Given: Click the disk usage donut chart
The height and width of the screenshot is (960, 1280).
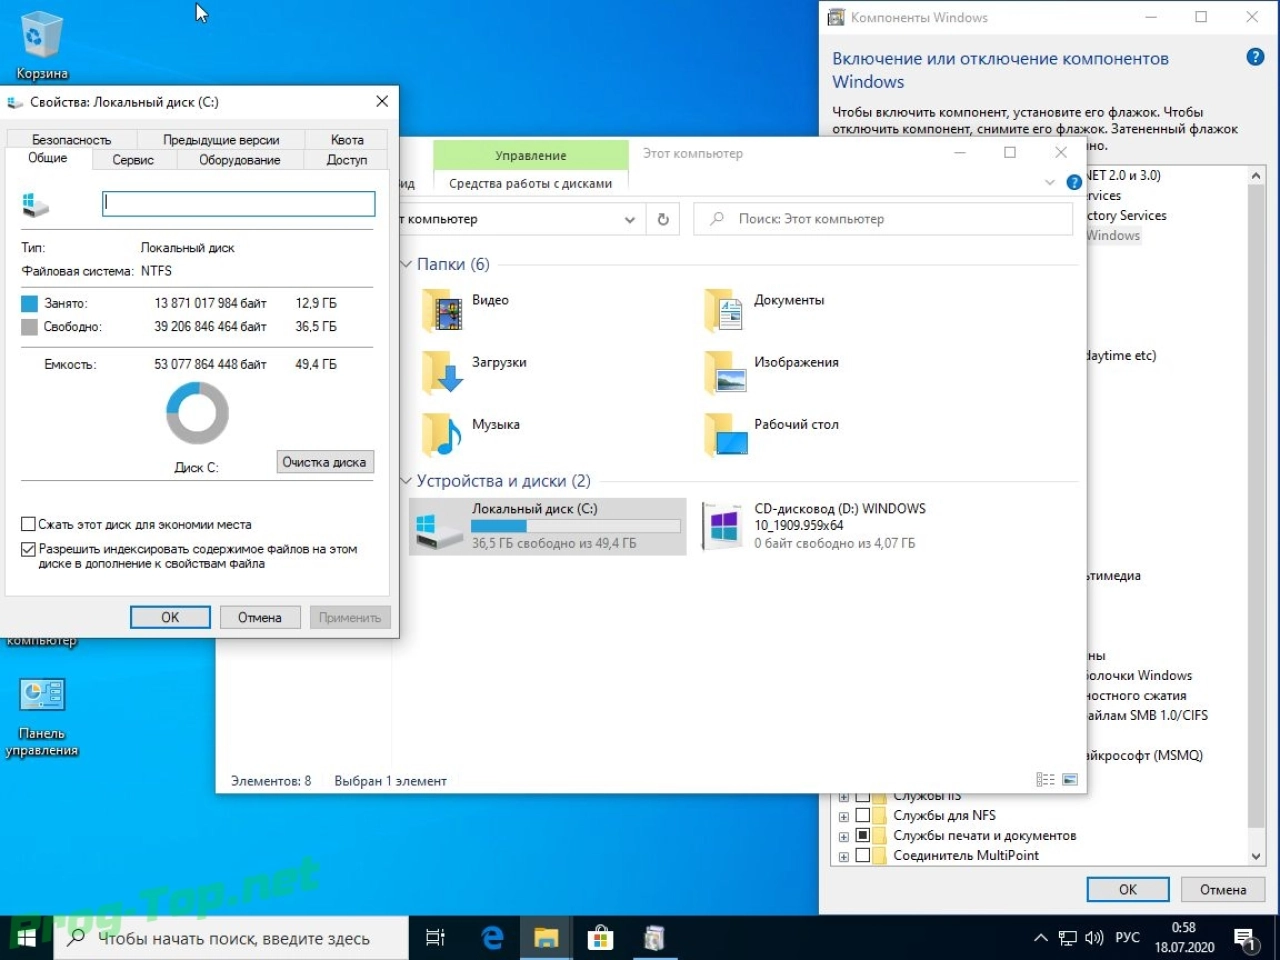Looking at the screenshot, I should coord(197,413).
